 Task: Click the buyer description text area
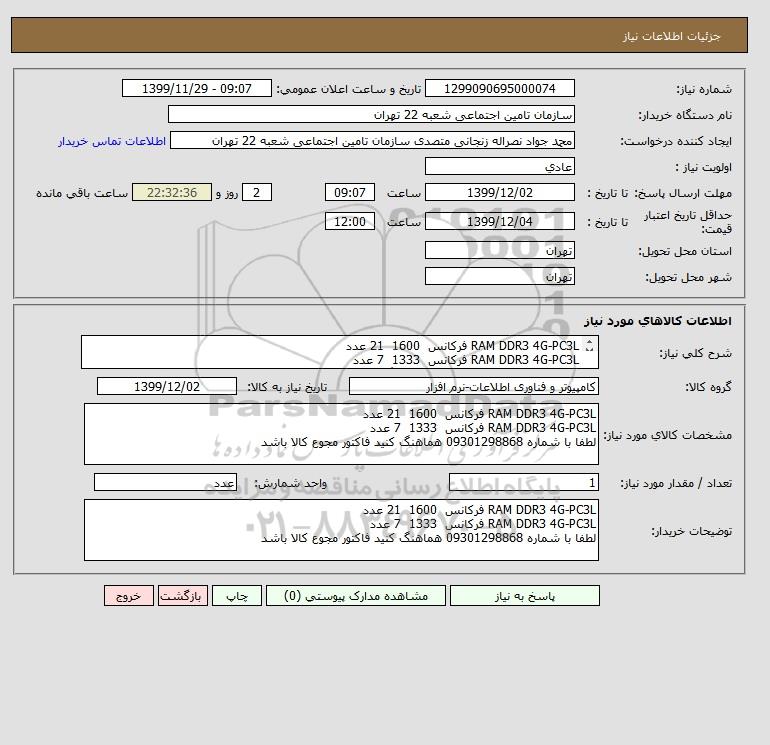(341, 530)
